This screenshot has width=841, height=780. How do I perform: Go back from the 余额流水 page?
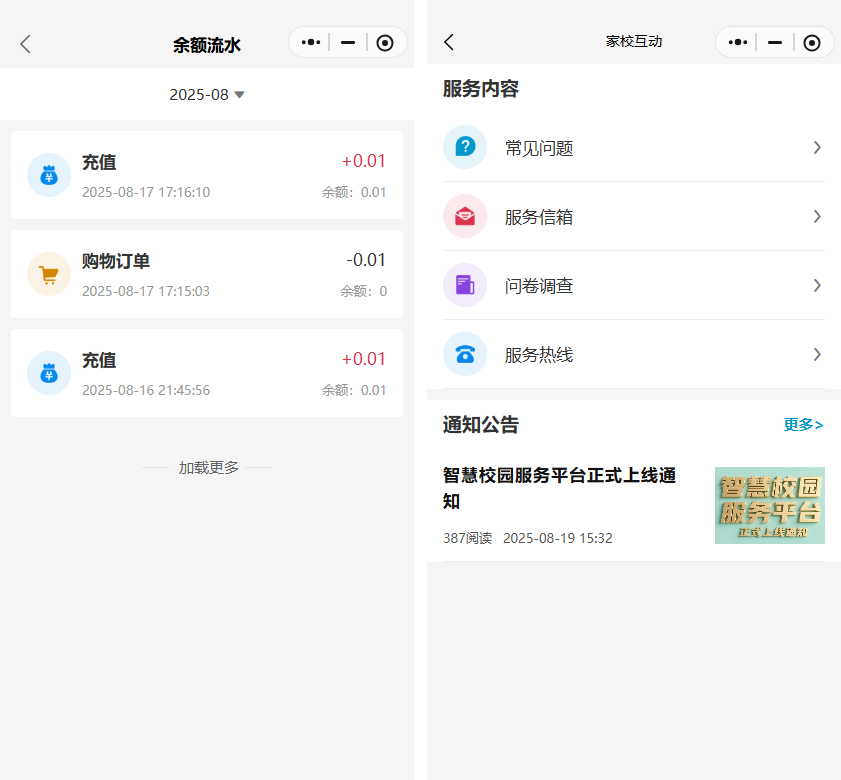tap(26, 44)
